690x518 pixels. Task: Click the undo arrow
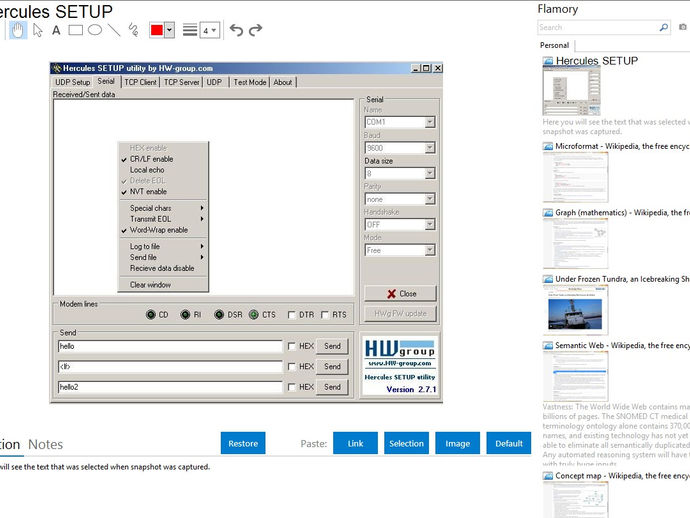point(236,30)
